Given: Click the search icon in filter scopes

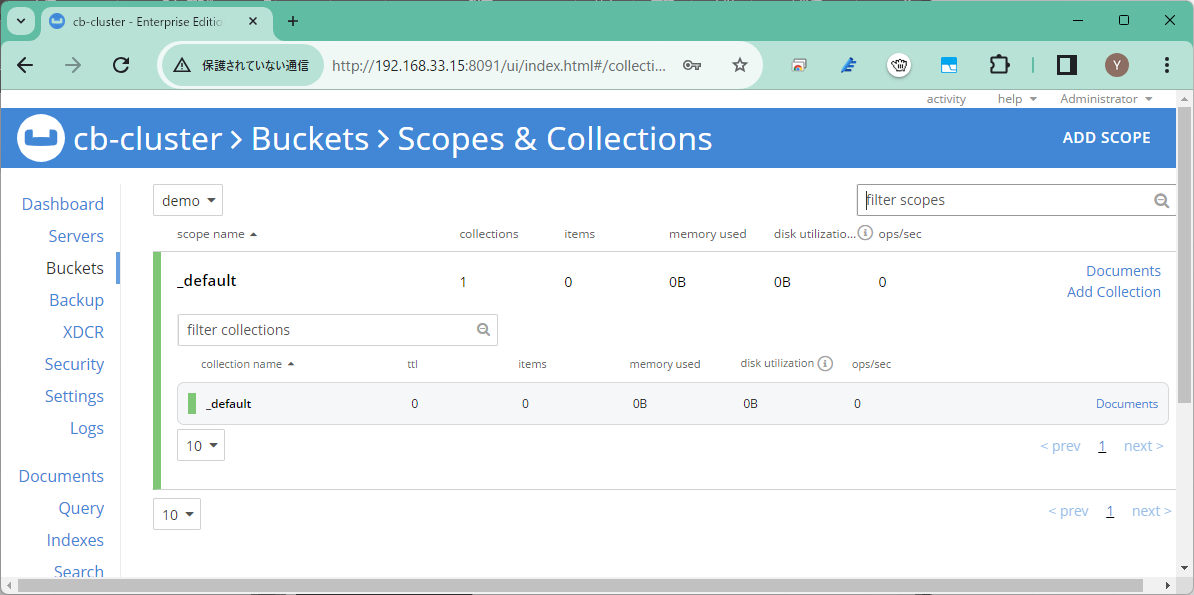Looking at the screenshot, I should [x=1161, y=200].
